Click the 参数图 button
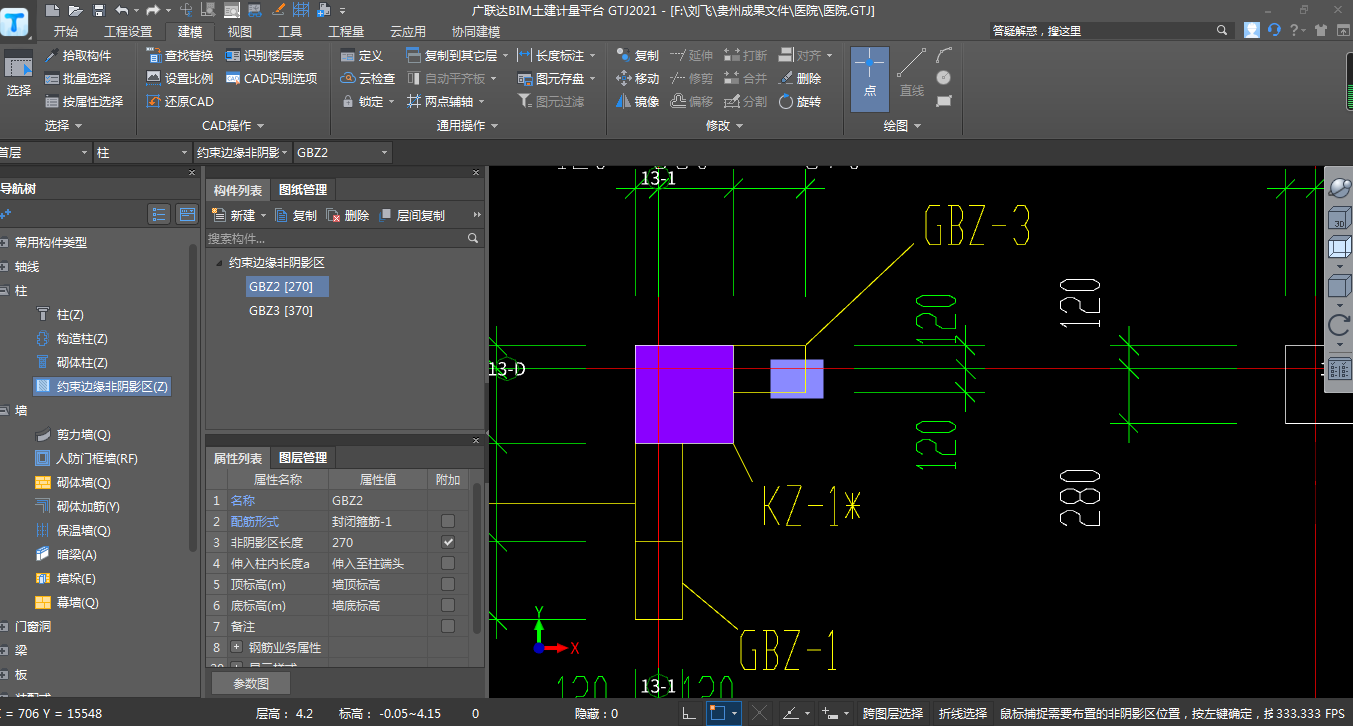Image resolution: width=1353 pixels, height=726 pixels. tap(250, 684)
